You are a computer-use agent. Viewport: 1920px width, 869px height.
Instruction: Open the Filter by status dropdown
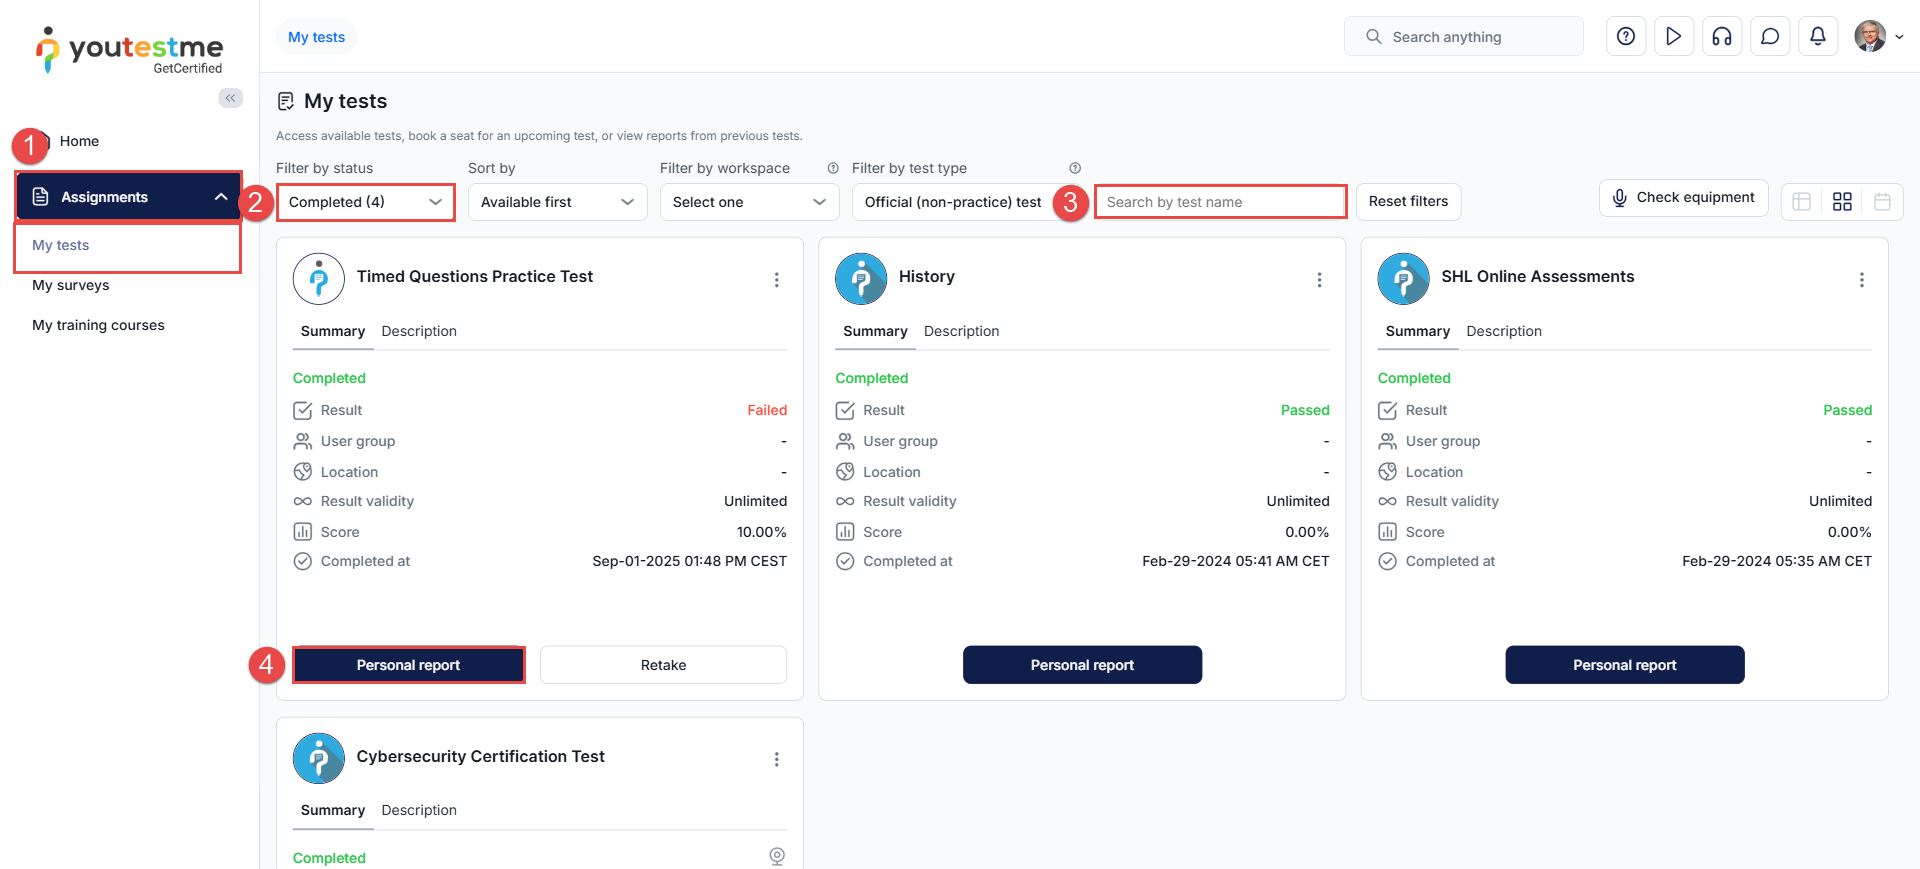click(365, 202)
